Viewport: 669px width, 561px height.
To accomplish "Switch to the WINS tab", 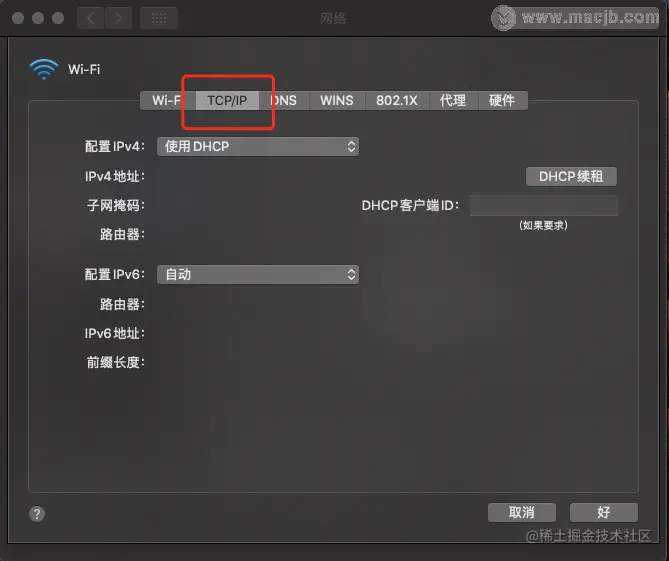I will tap(337, 101).
